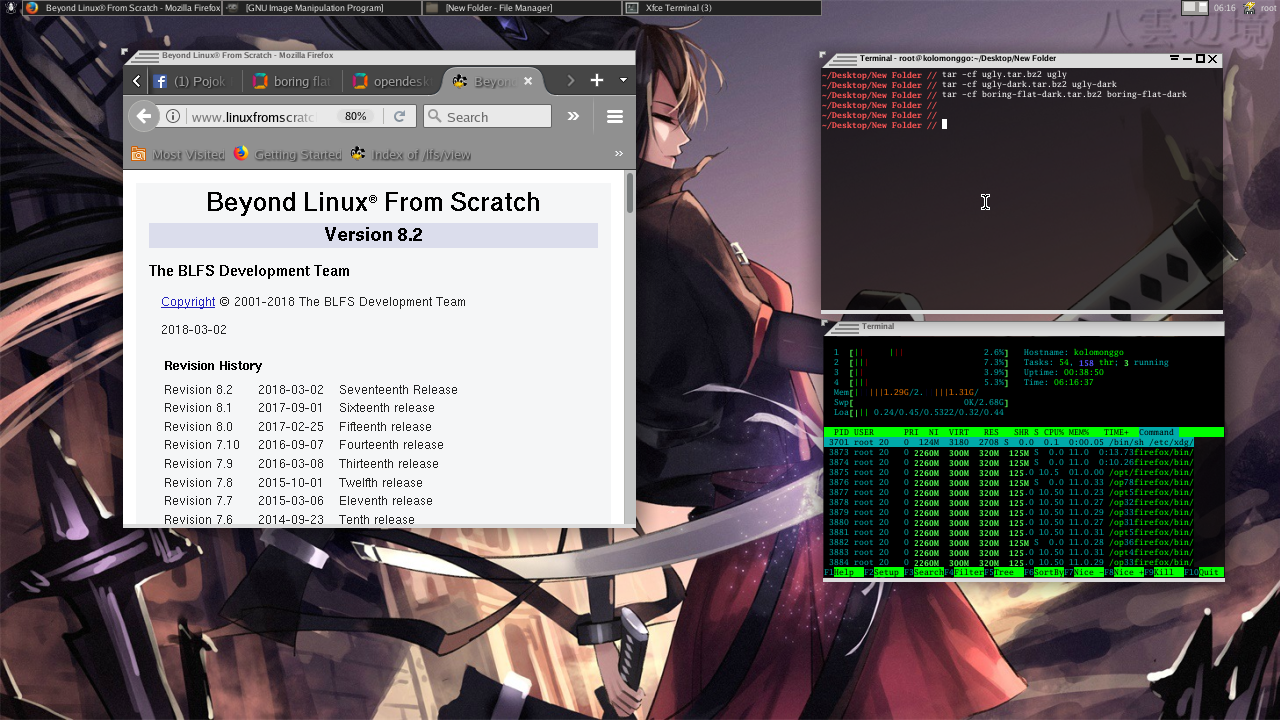Switch to the opendesktop tab
This screenshot has width=1280, height=720.
393,81
